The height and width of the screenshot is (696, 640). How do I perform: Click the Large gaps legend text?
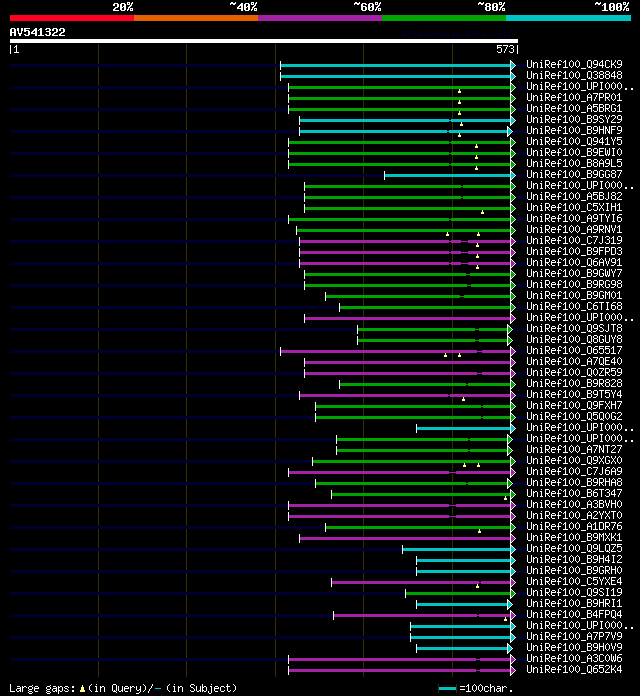pos(123,688)
